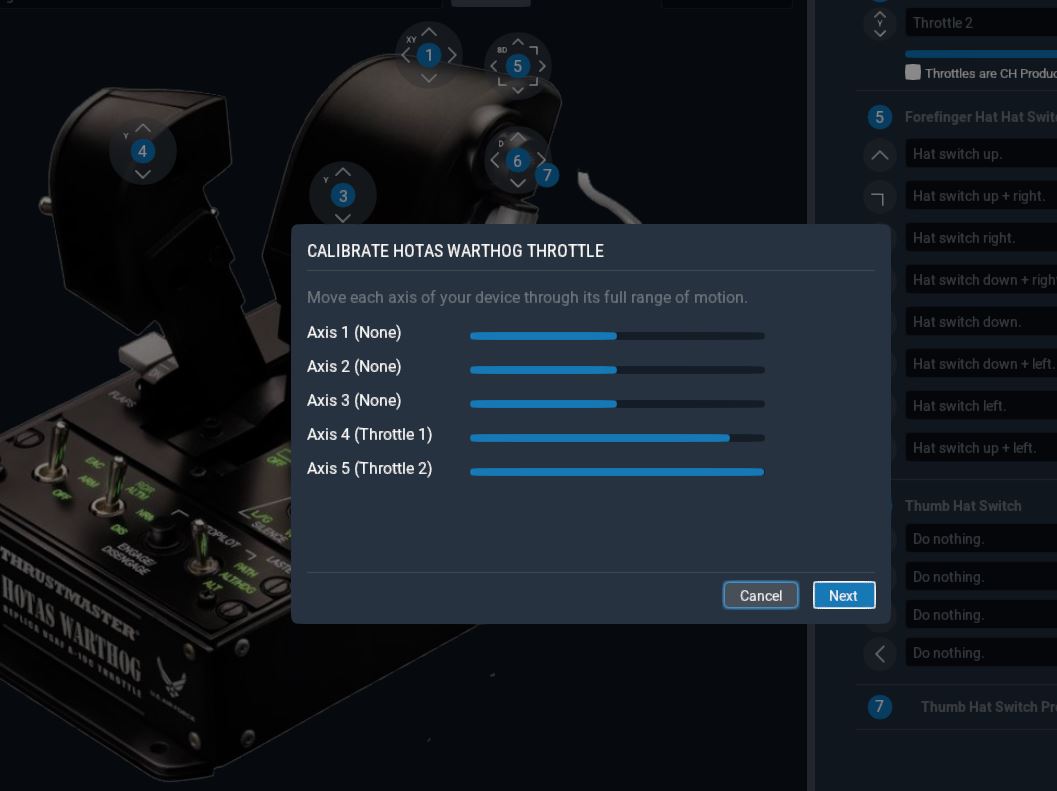The width and height of the screenshot is (1057, 791).
Task: Click the 'Thumb Hat Switch Press' heading
Action: [988, 707]
